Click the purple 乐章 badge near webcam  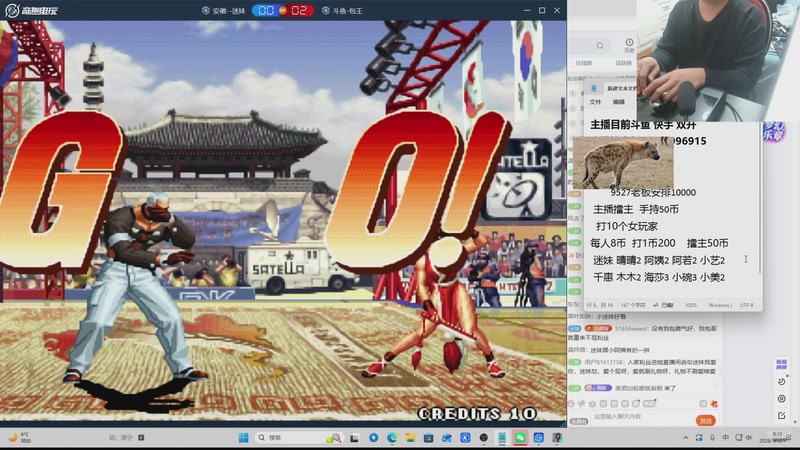(773, 132)
